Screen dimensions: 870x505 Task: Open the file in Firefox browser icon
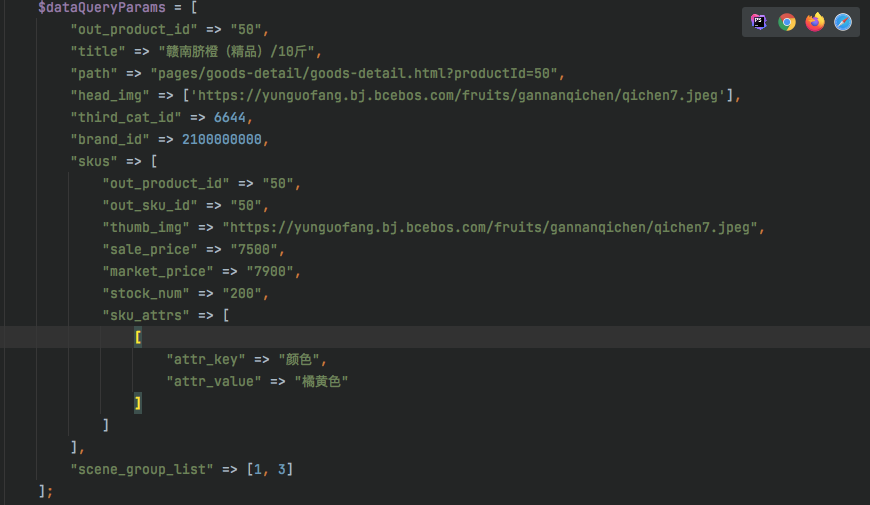tap(815, 22)
